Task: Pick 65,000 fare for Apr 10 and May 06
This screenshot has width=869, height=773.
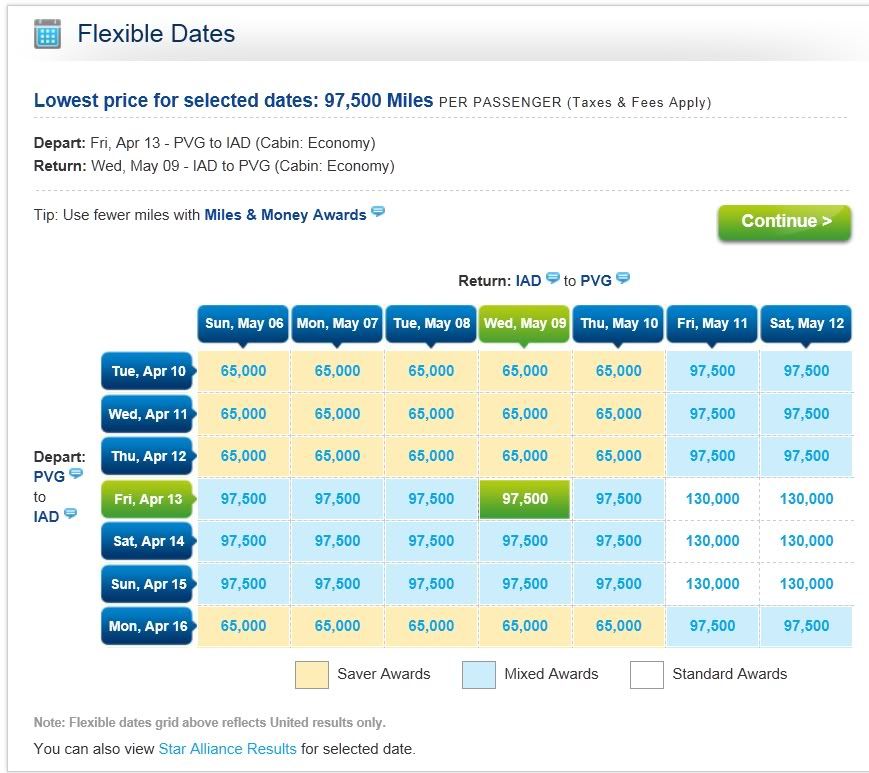Action: pyautogui.click(x=244, y=371)
